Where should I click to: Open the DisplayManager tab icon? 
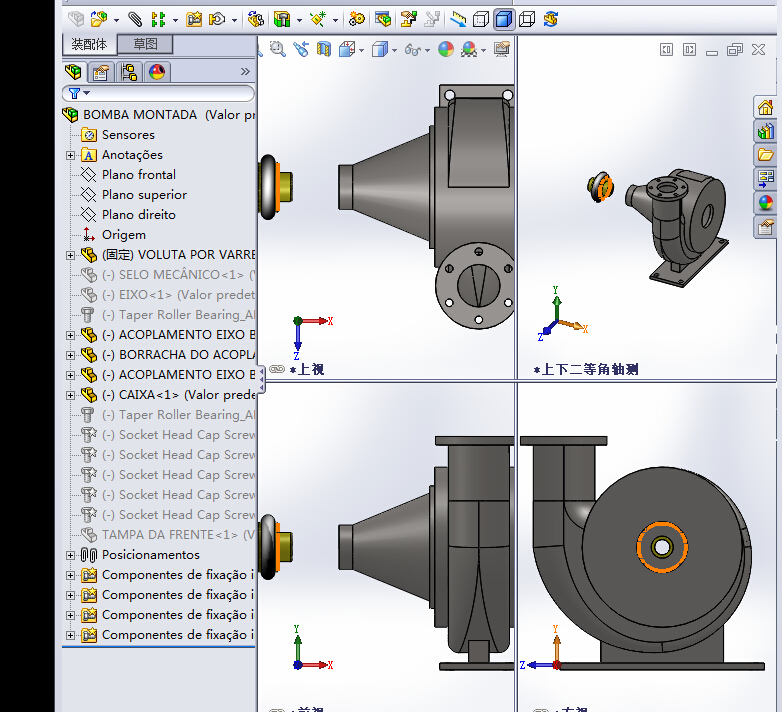coord(157,72)
